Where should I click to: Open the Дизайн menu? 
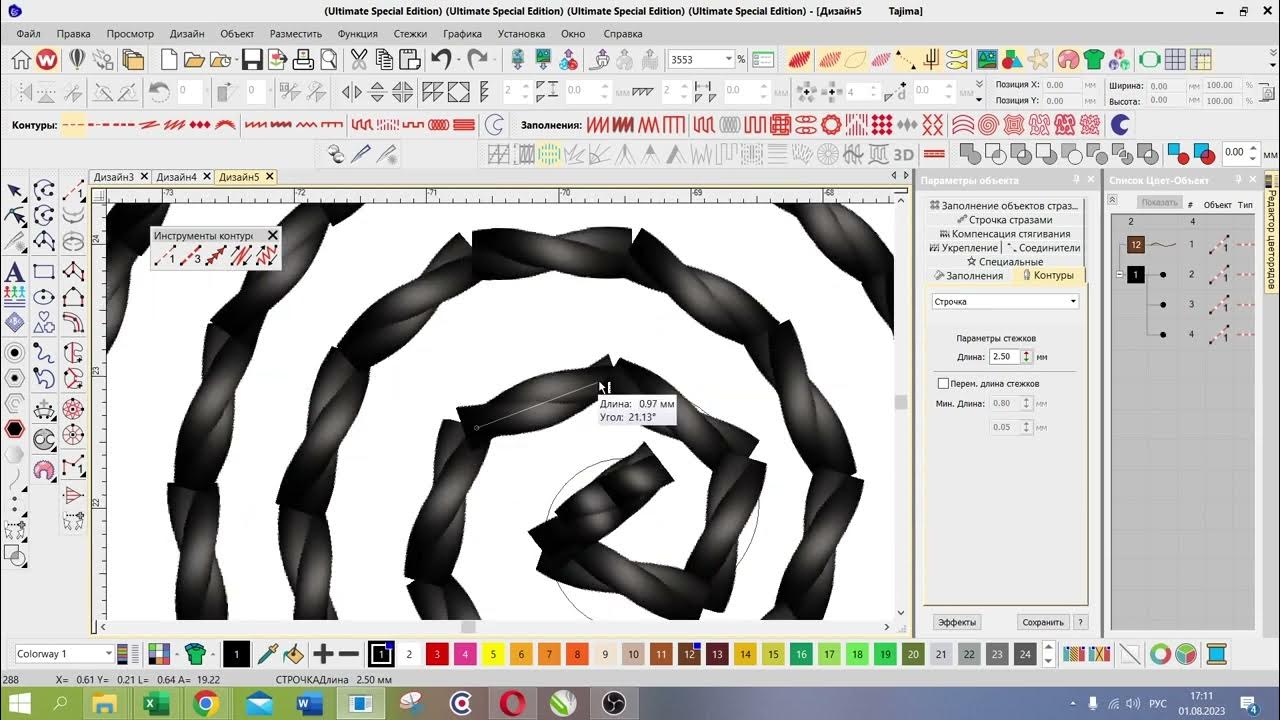pos(187,33)
